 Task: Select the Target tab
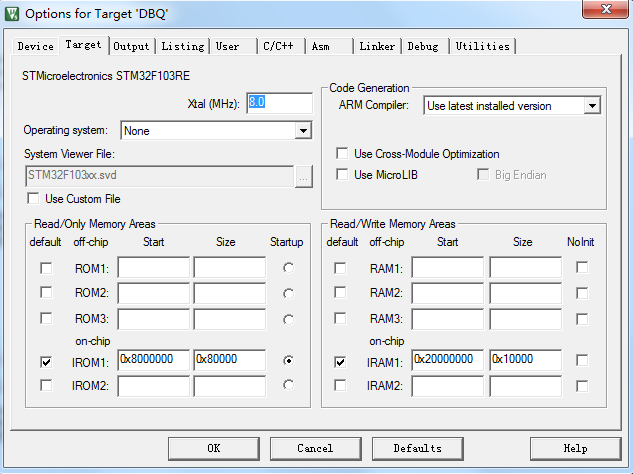coord(84,45)
